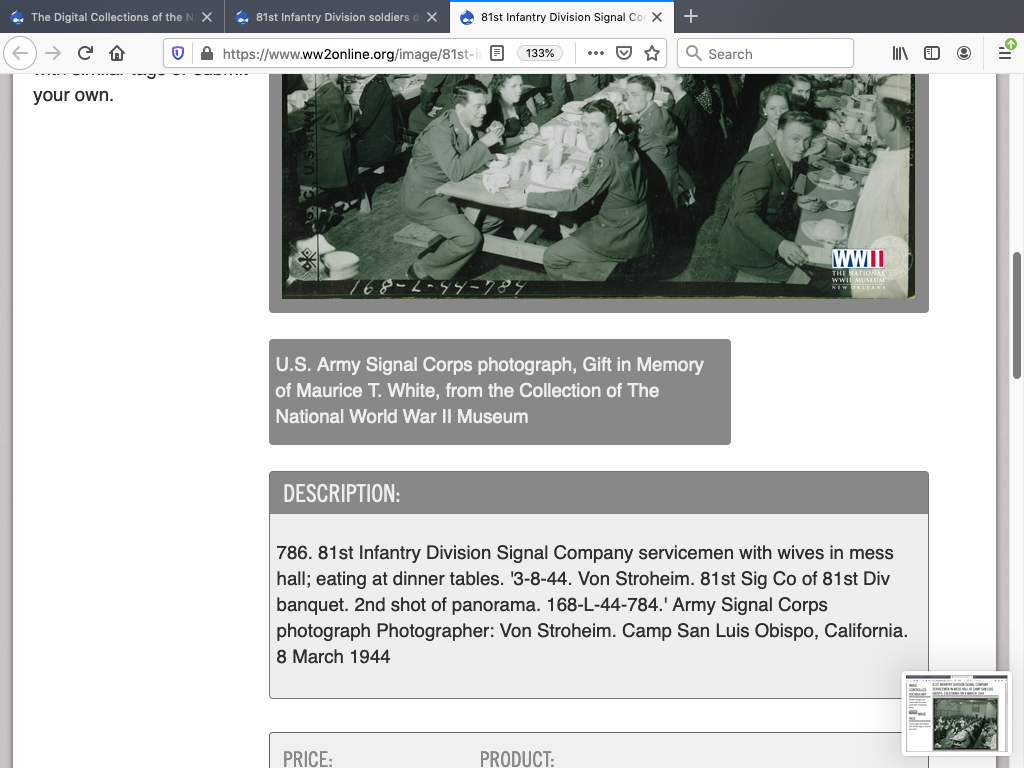Switch to 81st Infantry Division soldiers tab
The image size is (1024, 768).
pyautogui.click(x=330, y=17)
